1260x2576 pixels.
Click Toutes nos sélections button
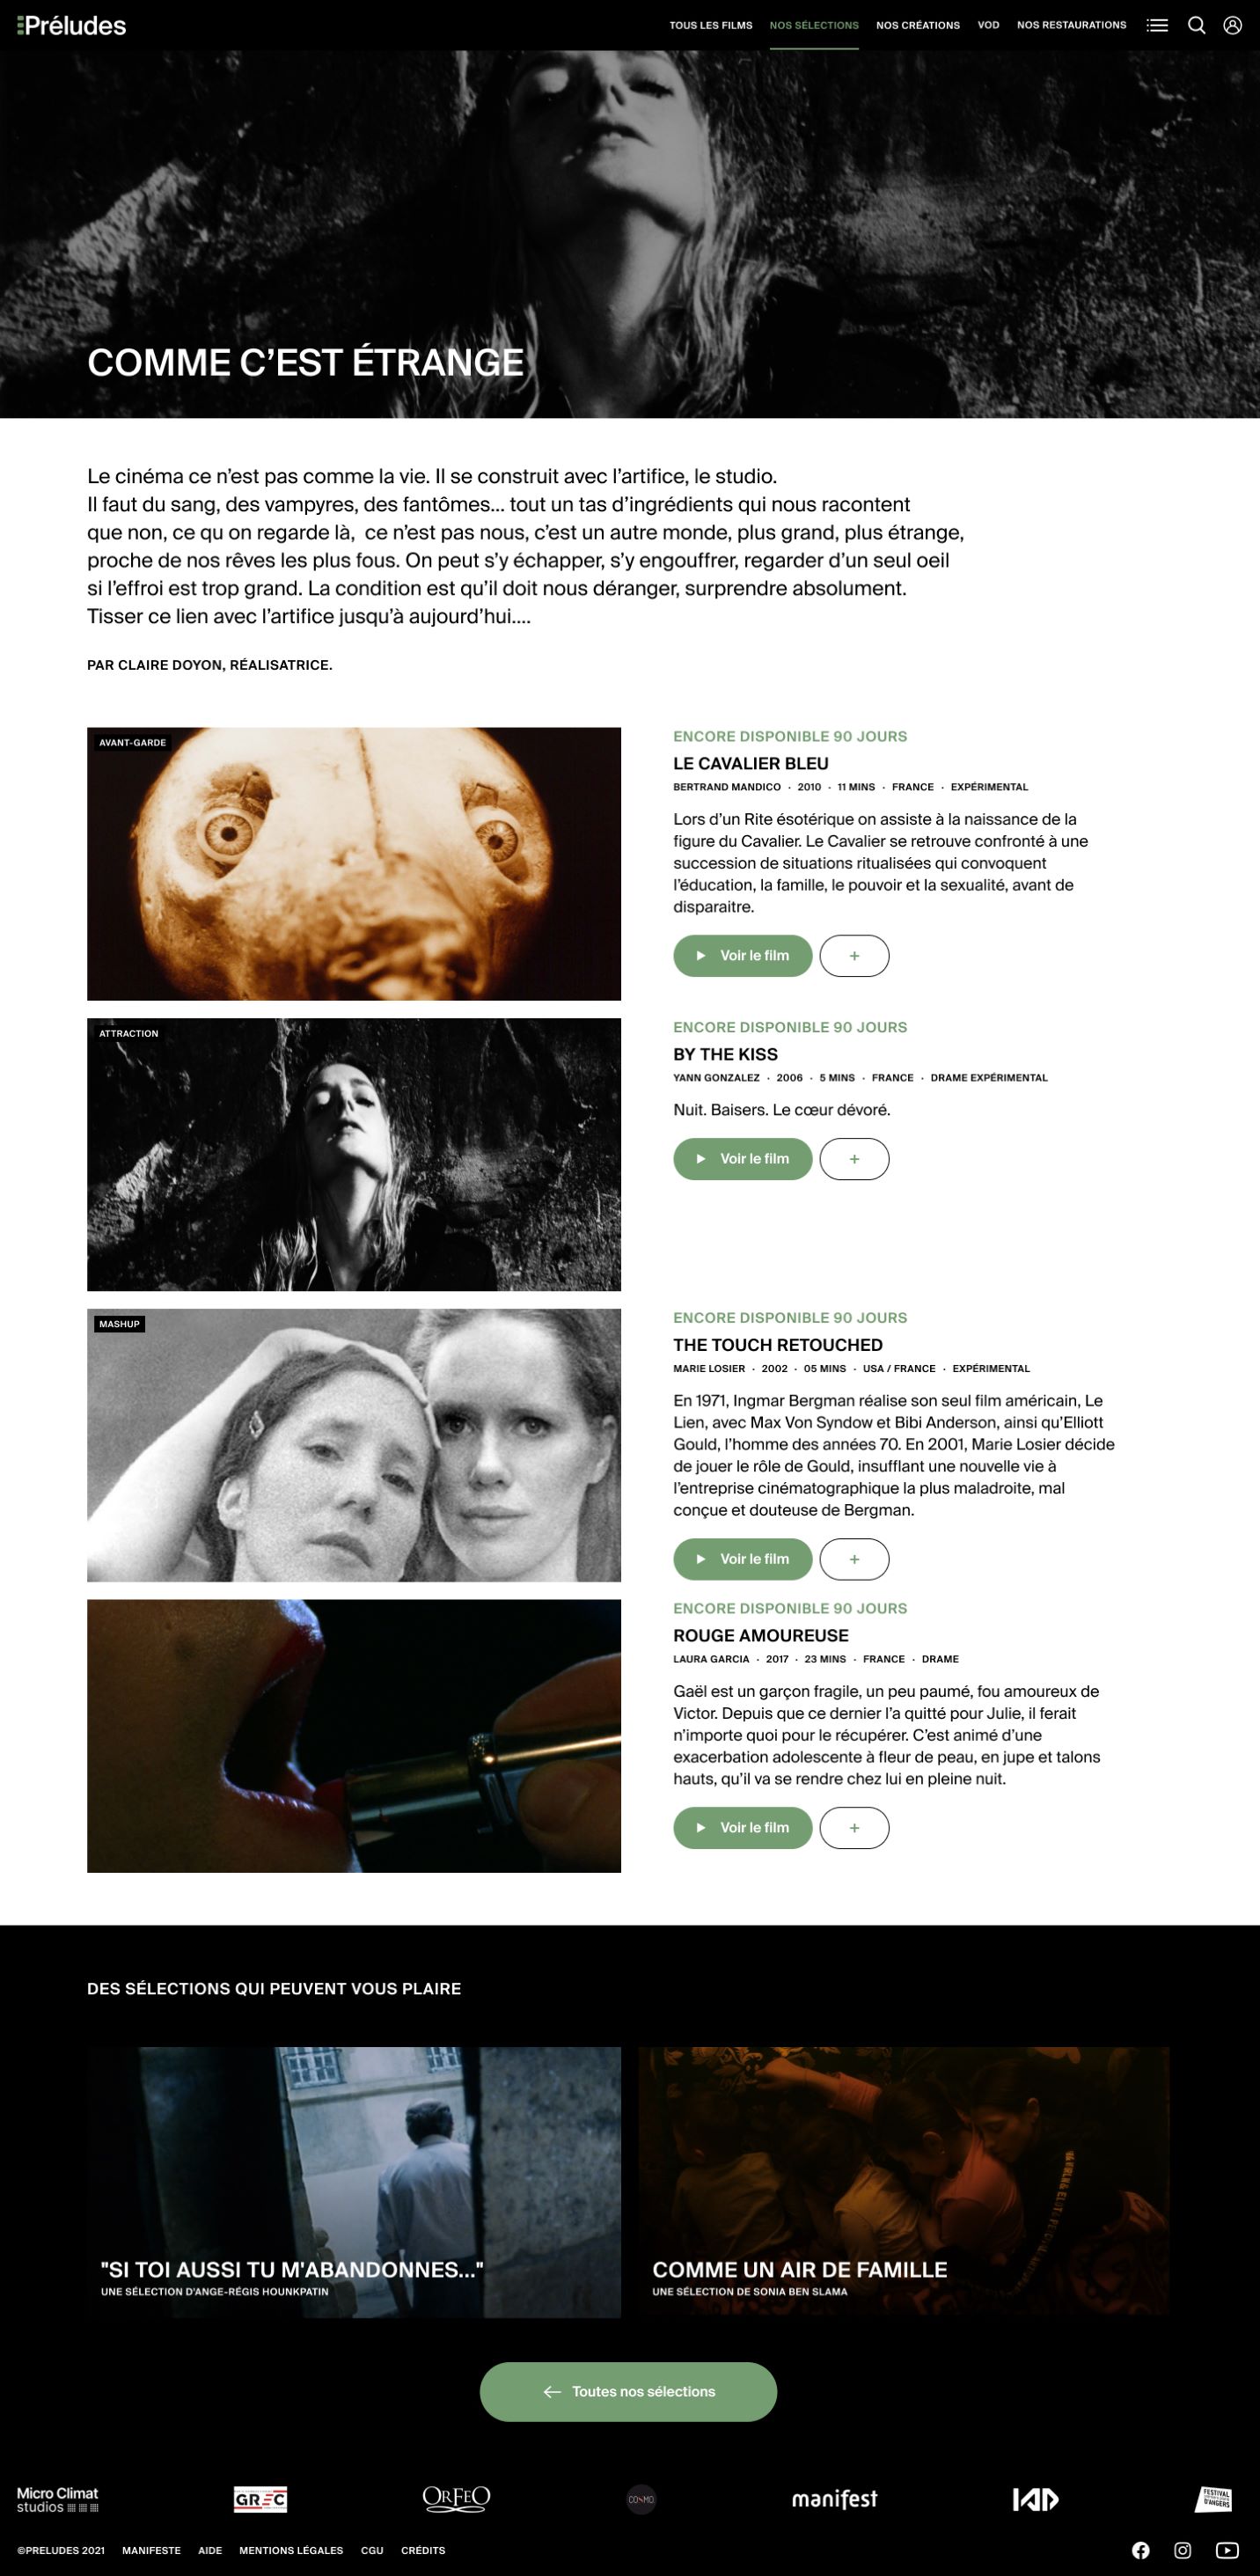(x=628, y=2392)
